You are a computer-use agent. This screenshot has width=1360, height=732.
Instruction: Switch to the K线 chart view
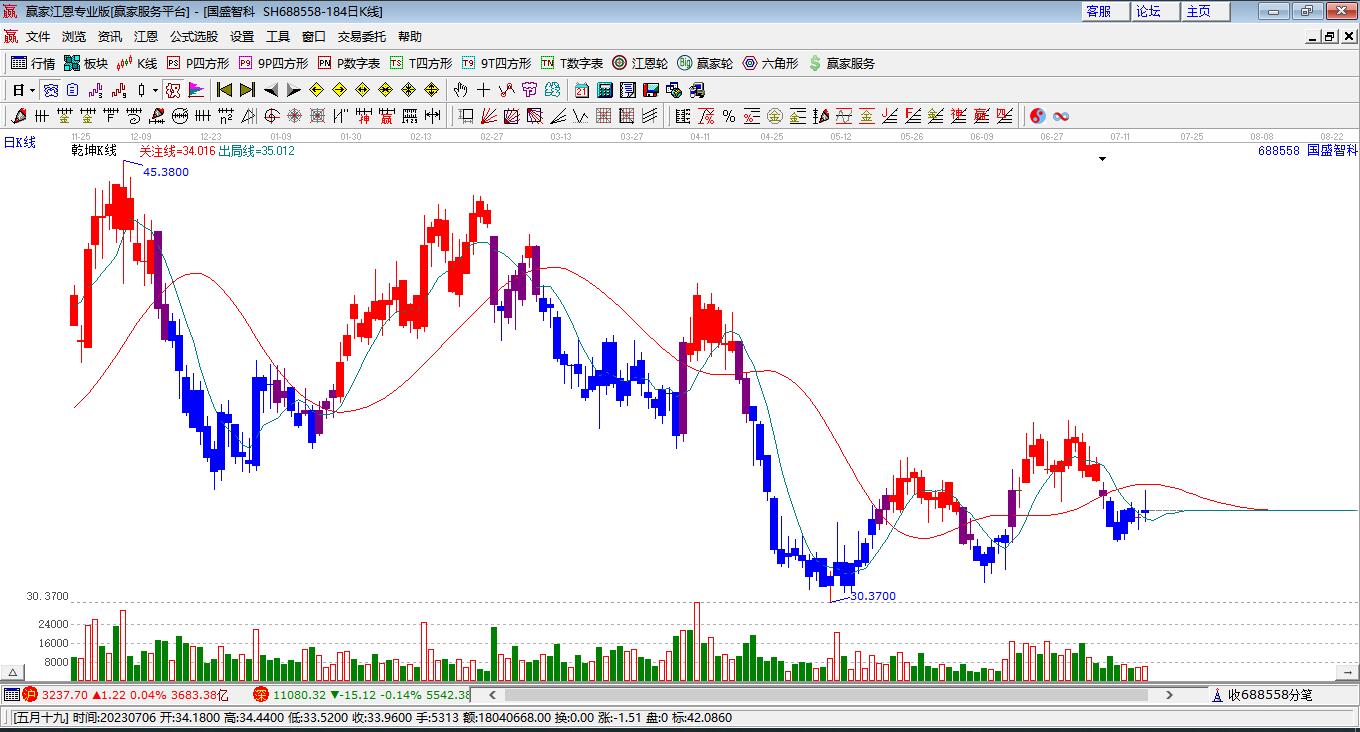(x=137, y=63)
